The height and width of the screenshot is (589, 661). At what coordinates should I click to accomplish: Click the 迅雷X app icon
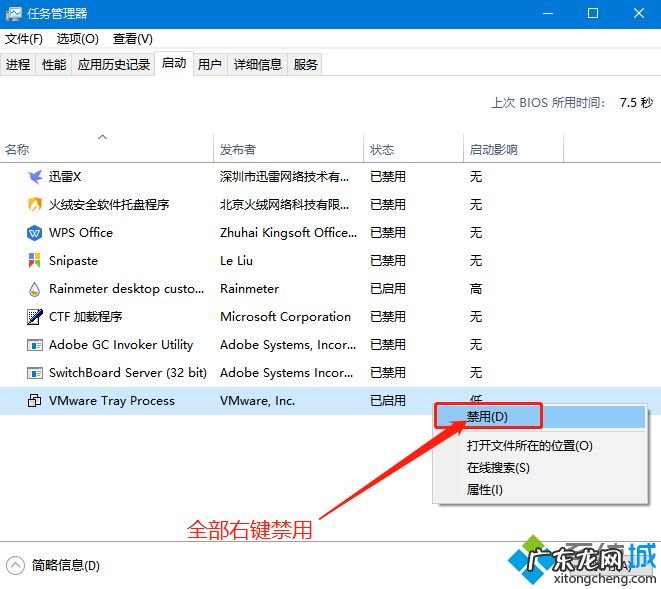35,177
